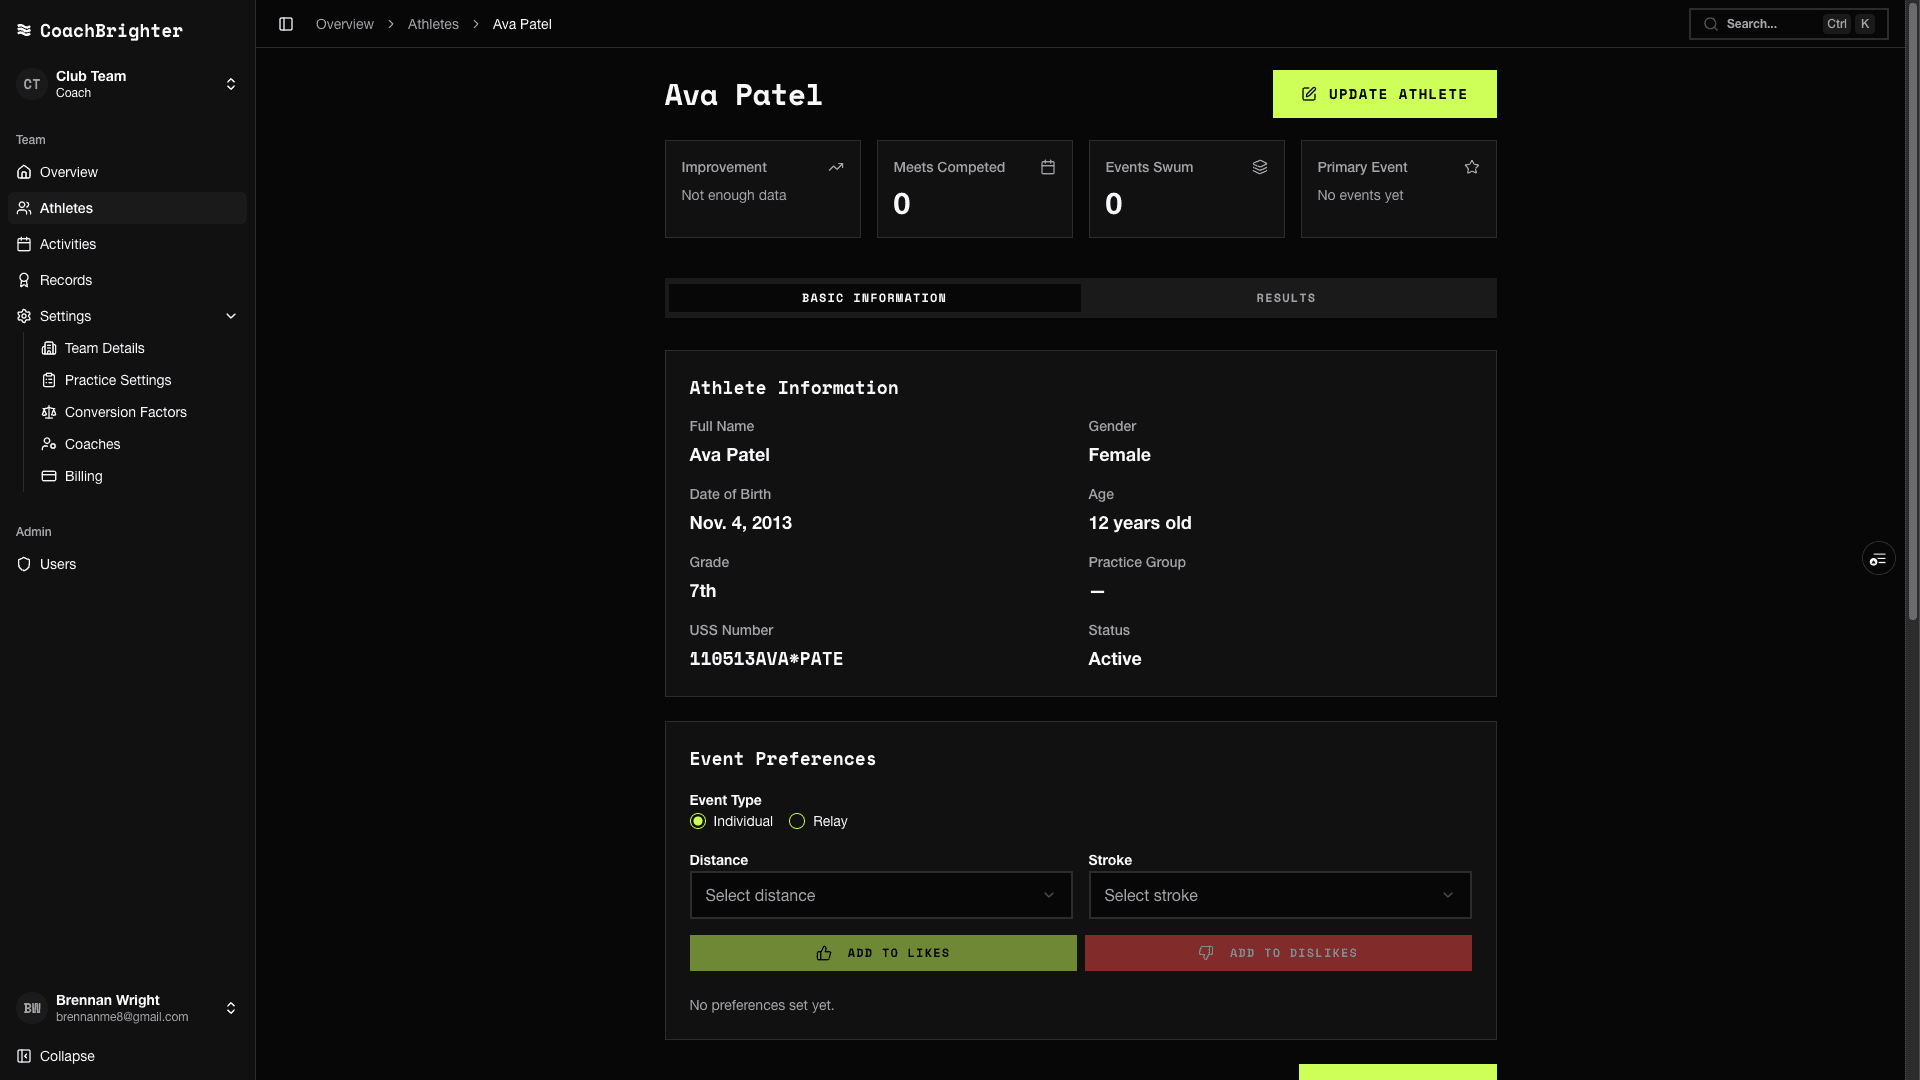
Task: Click the Users shield icon
Action: point(24,564)
